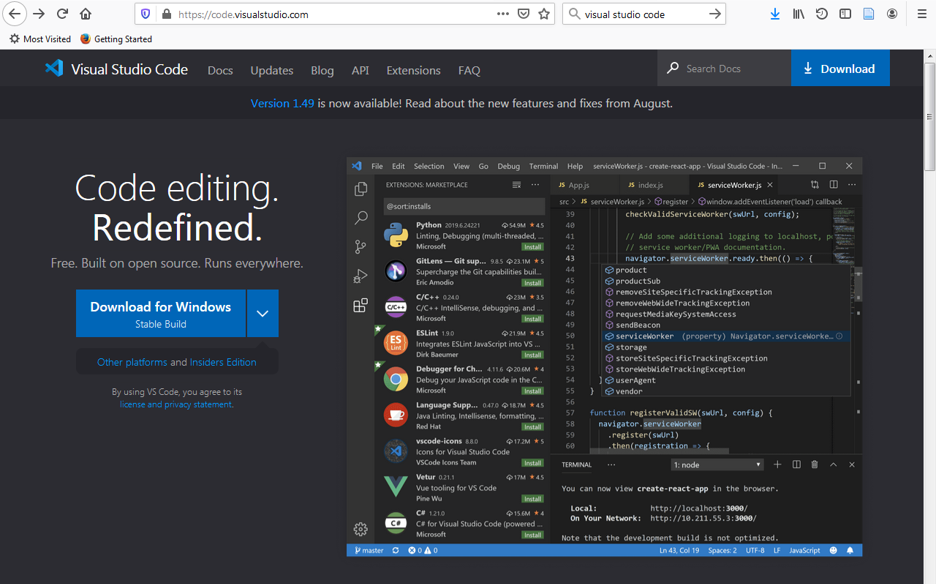Visit the FAQ page
This screenshot has width=936, height=584.
coord(469,70)
